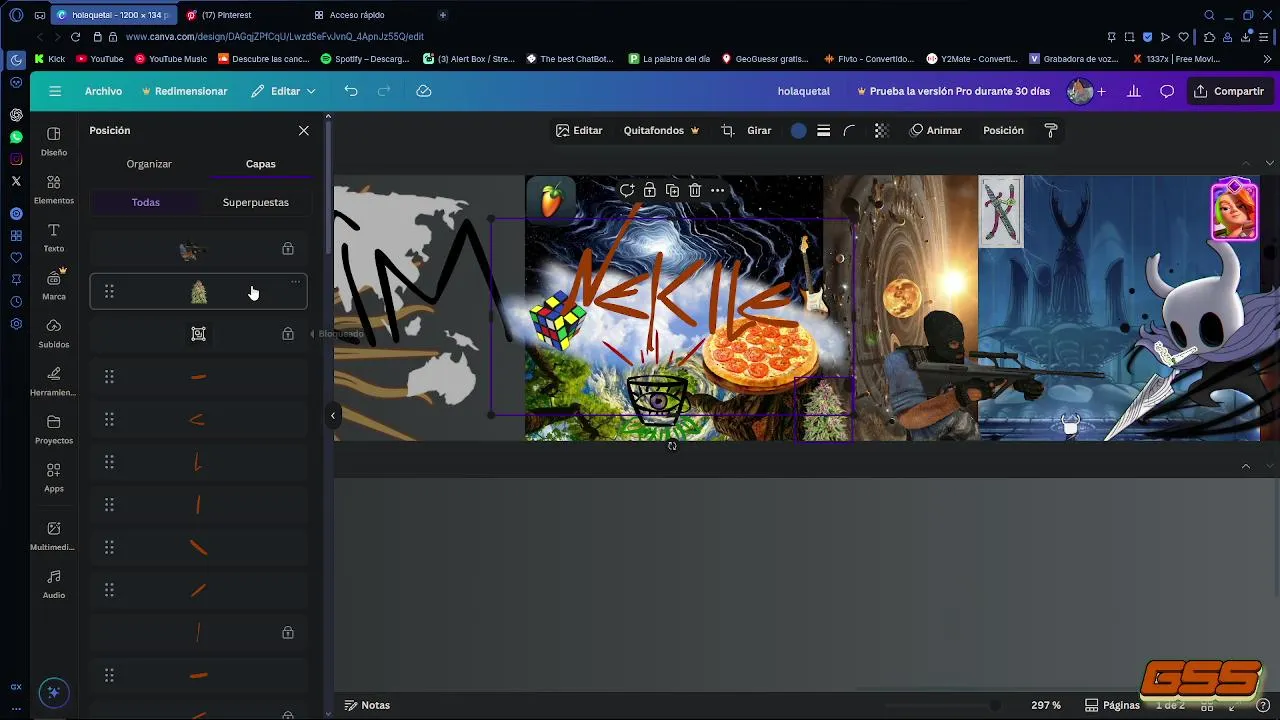Viewport: 1280px width, 720px height.
Task: Open options dots on selected plant layer
Action: (x=295, y=282)
